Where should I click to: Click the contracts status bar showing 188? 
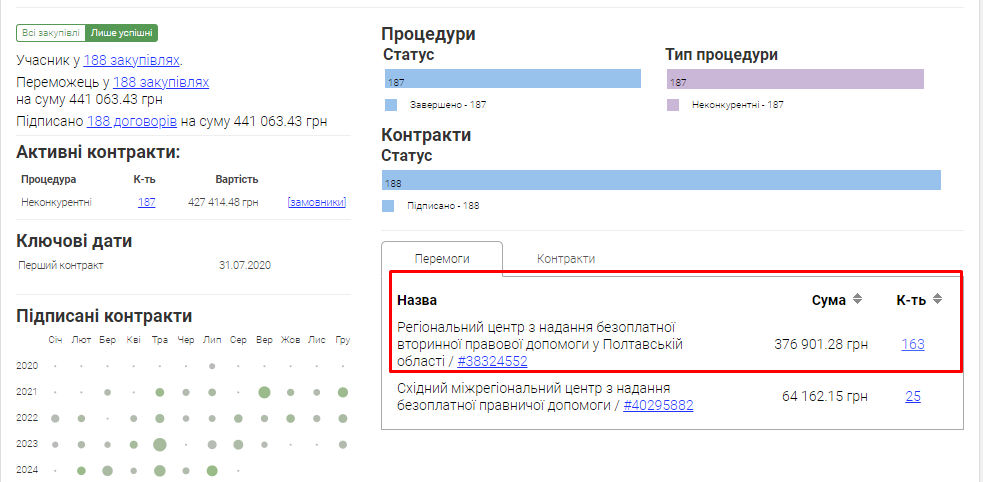click(x=661, y=180)
